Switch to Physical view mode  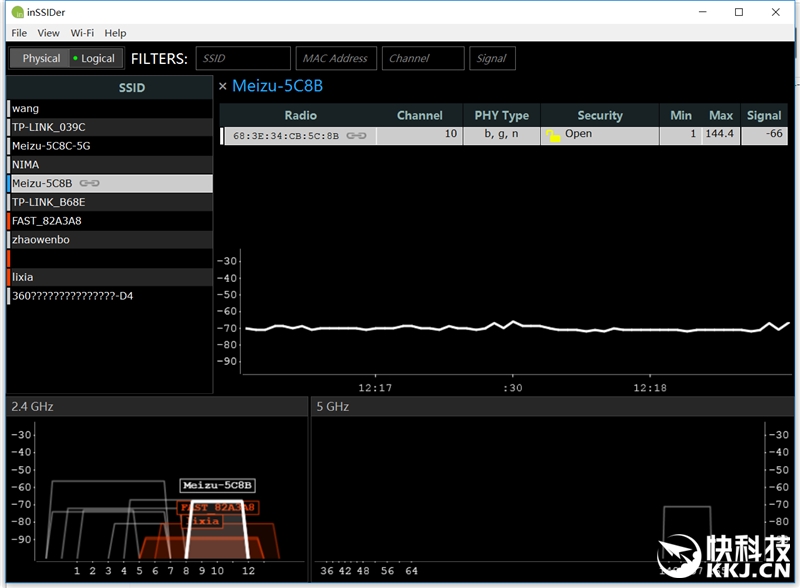pyautogui.click(x=41, y=58)
